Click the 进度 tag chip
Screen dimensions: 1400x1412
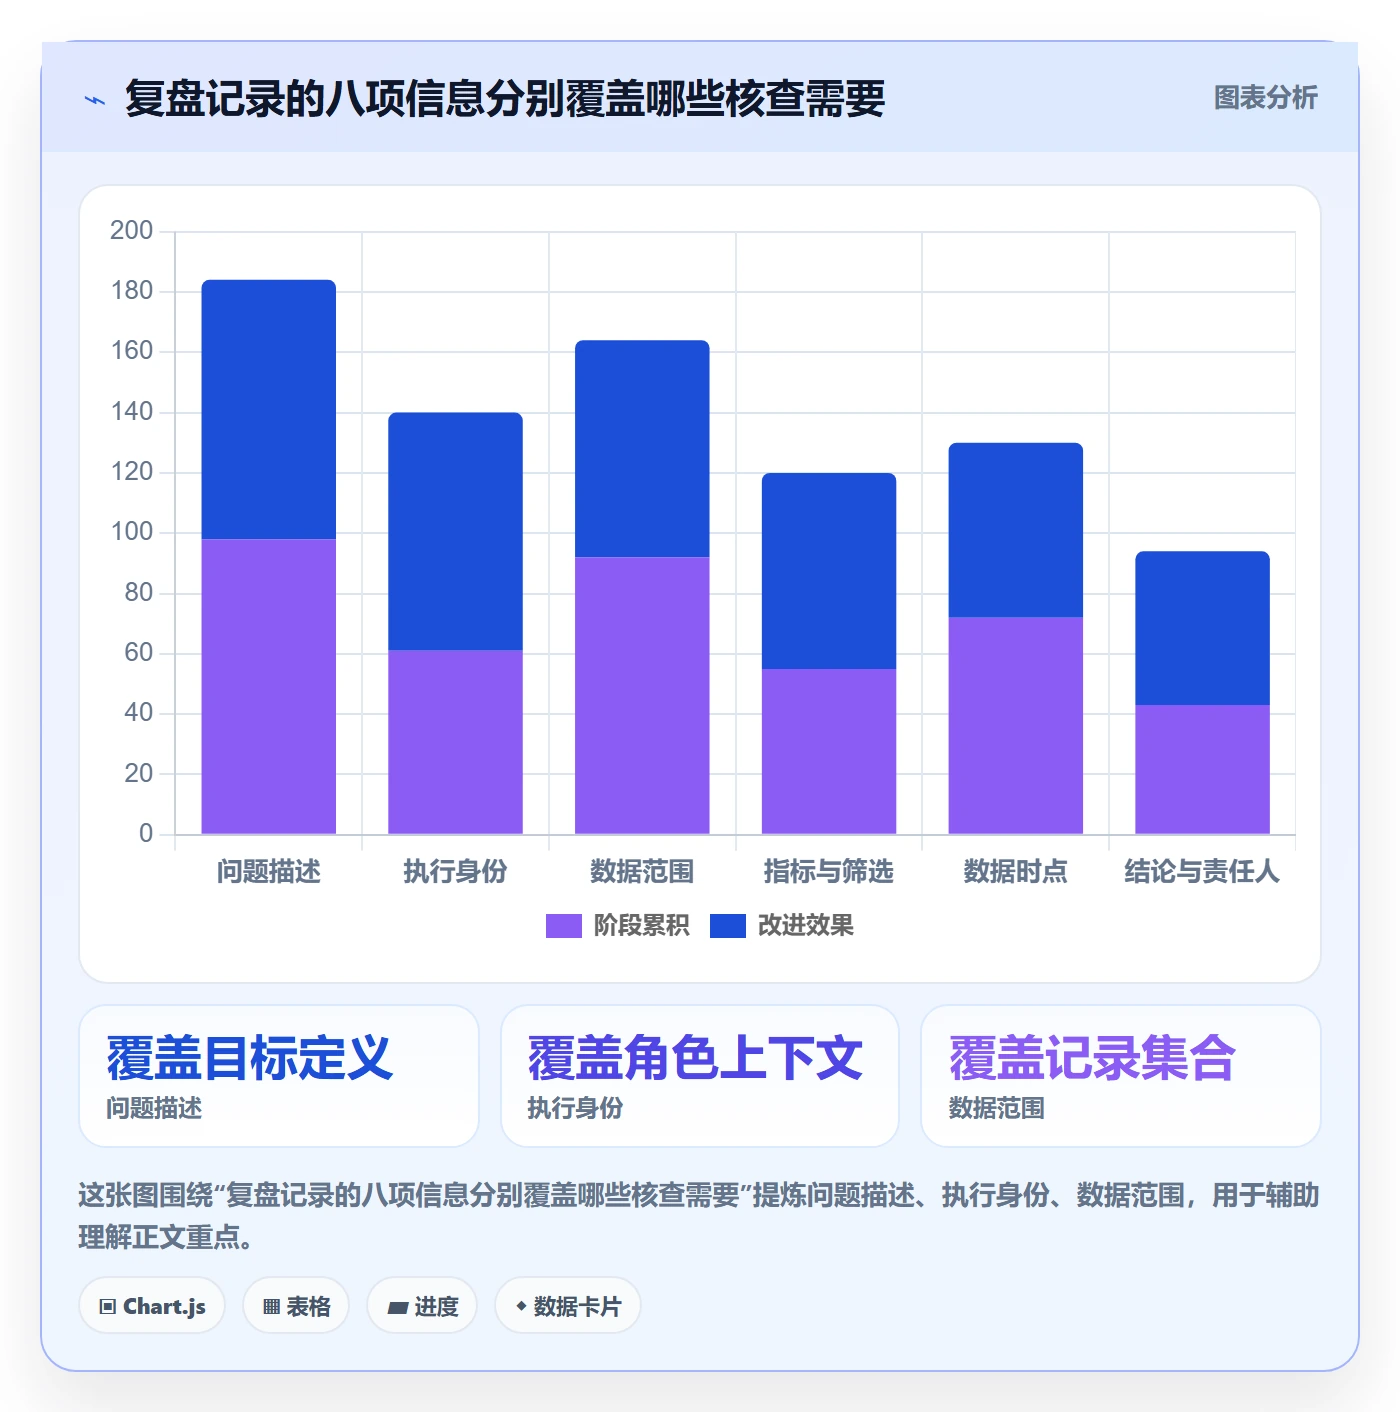(x=422, y=1306)
